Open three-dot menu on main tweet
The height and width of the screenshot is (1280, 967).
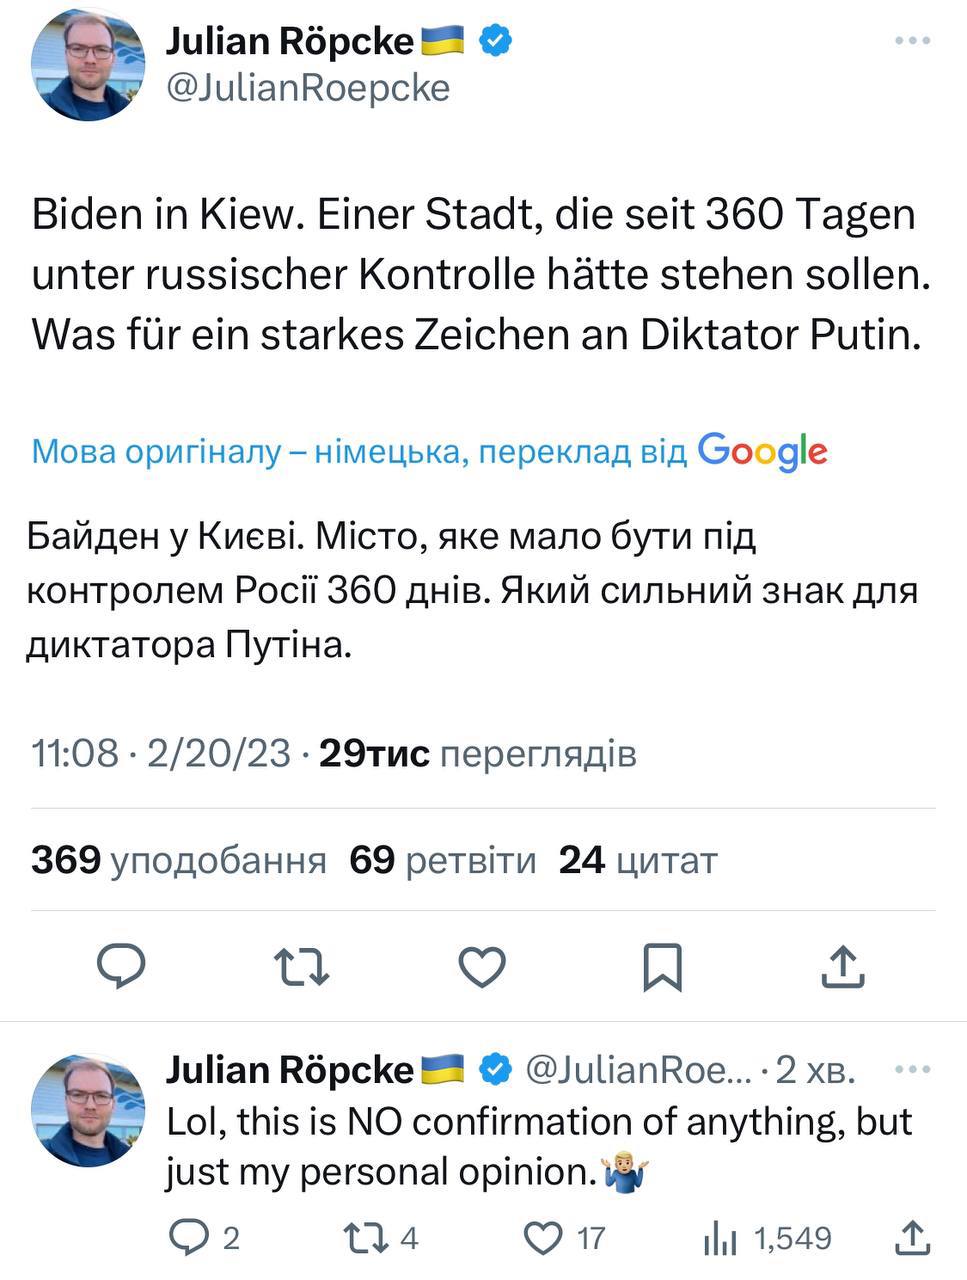point(911,41)
